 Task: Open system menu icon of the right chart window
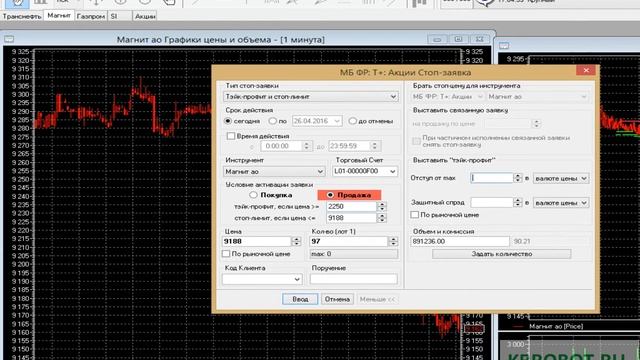click(504, 46)
